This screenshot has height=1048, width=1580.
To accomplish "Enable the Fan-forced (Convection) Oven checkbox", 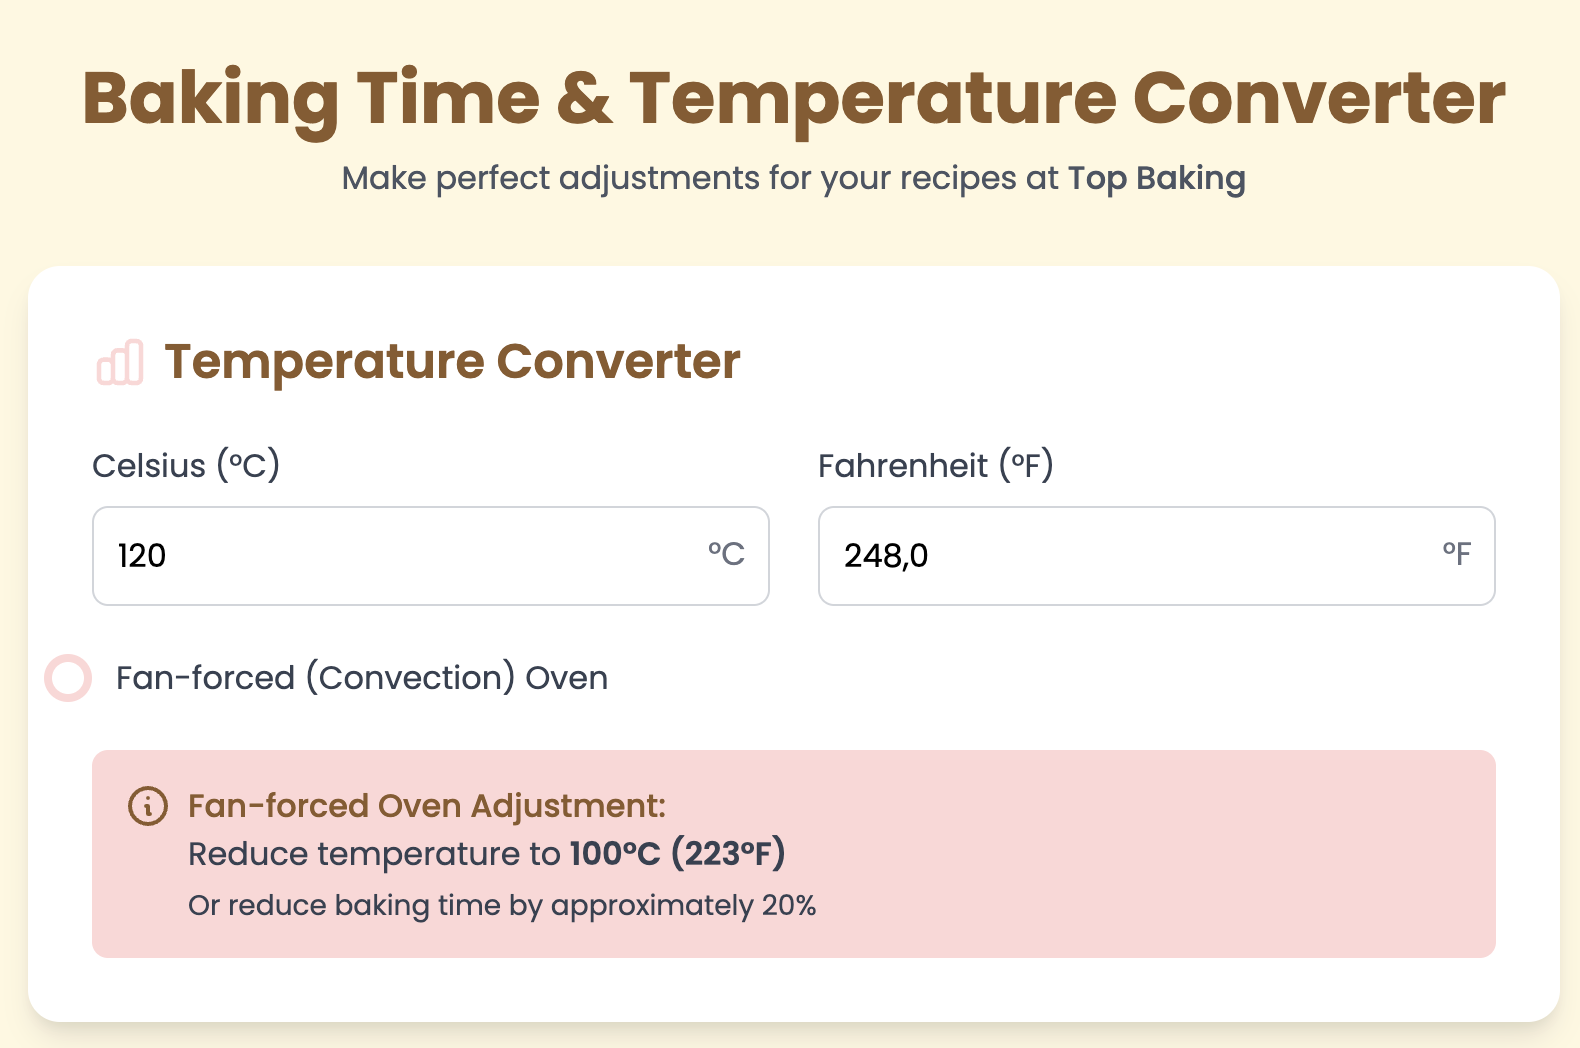I will coord(68,678).
